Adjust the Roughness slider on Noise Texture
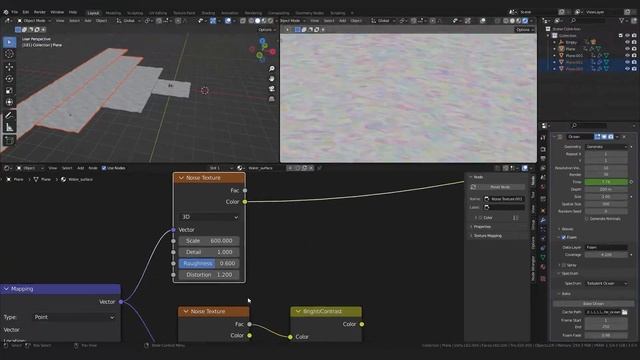The width and height of the screenshot is (640, 360). [x=209, y=263]
